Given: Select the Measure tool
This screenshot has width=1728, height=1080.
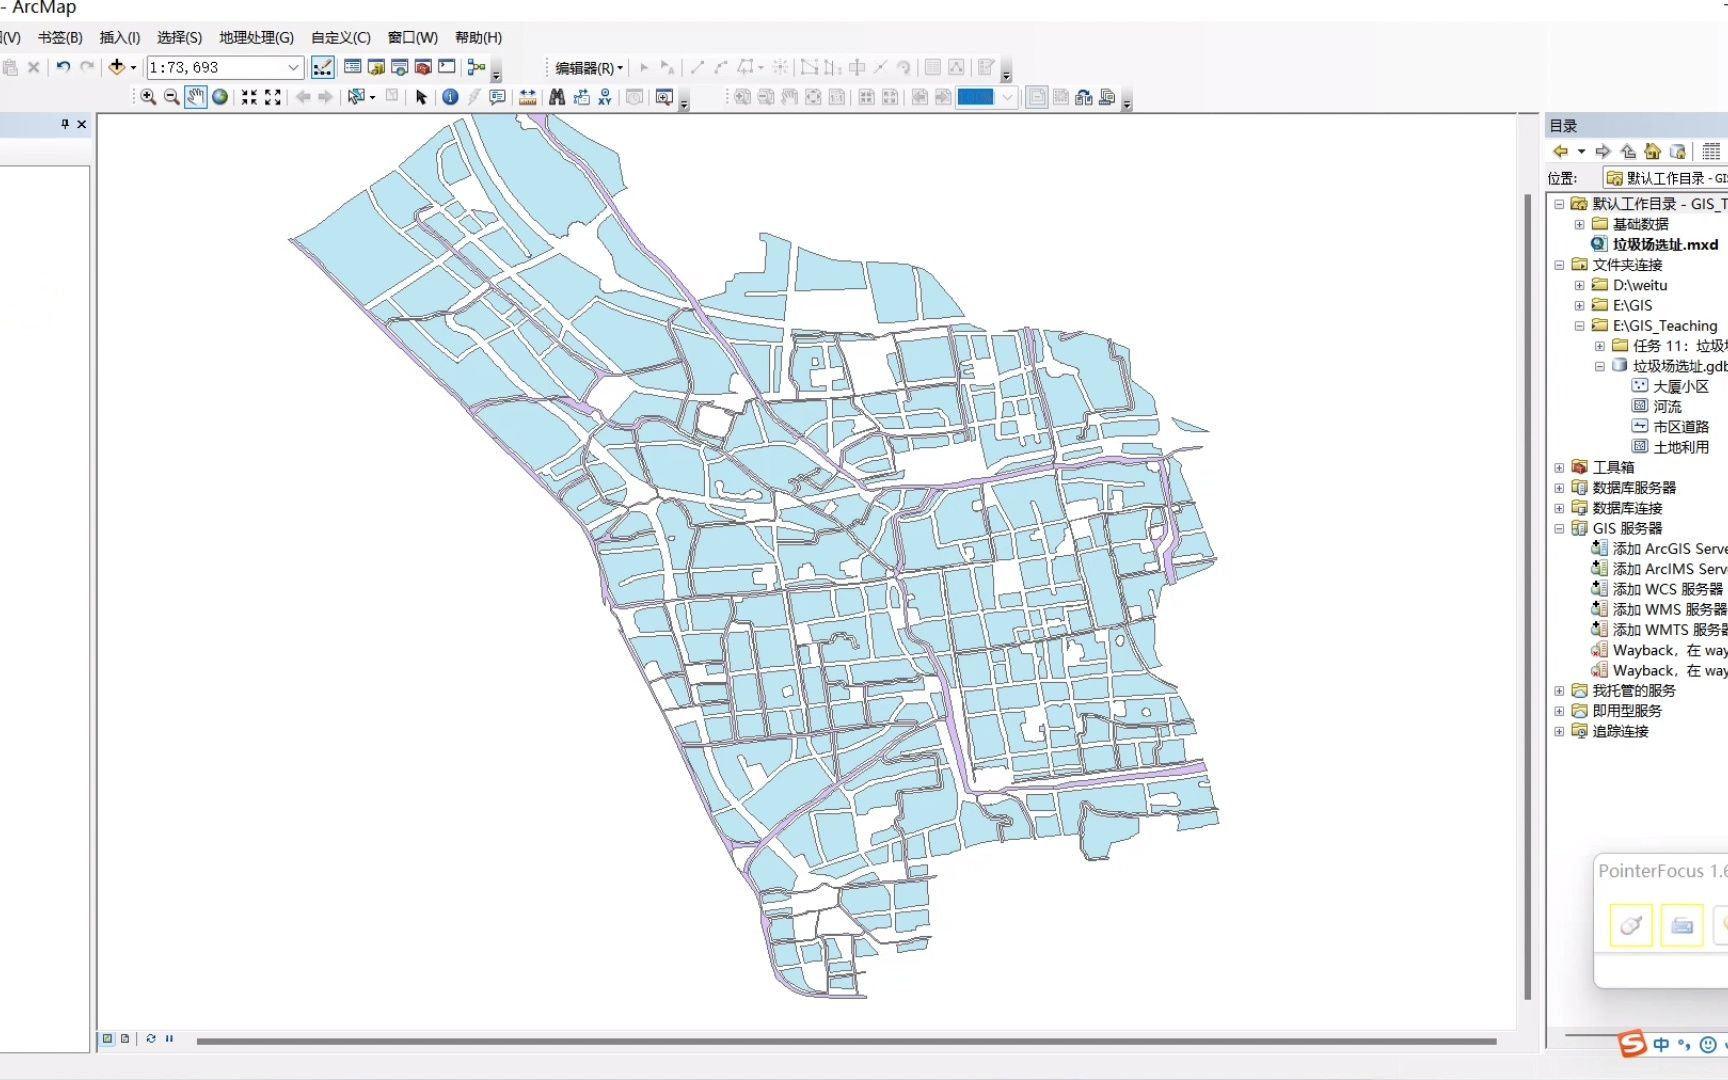Looking at the screenshot, I should (527, 97).
